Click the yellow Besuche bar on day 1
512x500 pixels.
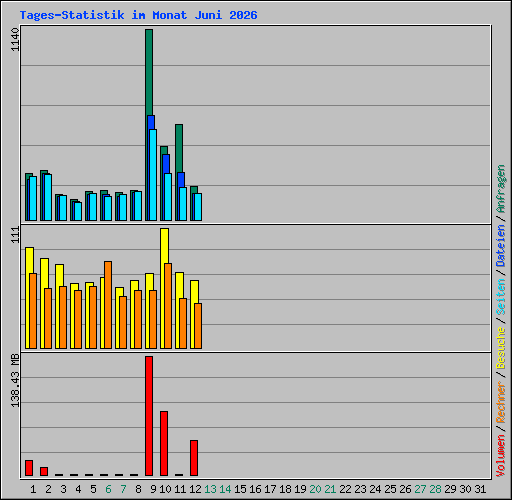coord(29,260)
